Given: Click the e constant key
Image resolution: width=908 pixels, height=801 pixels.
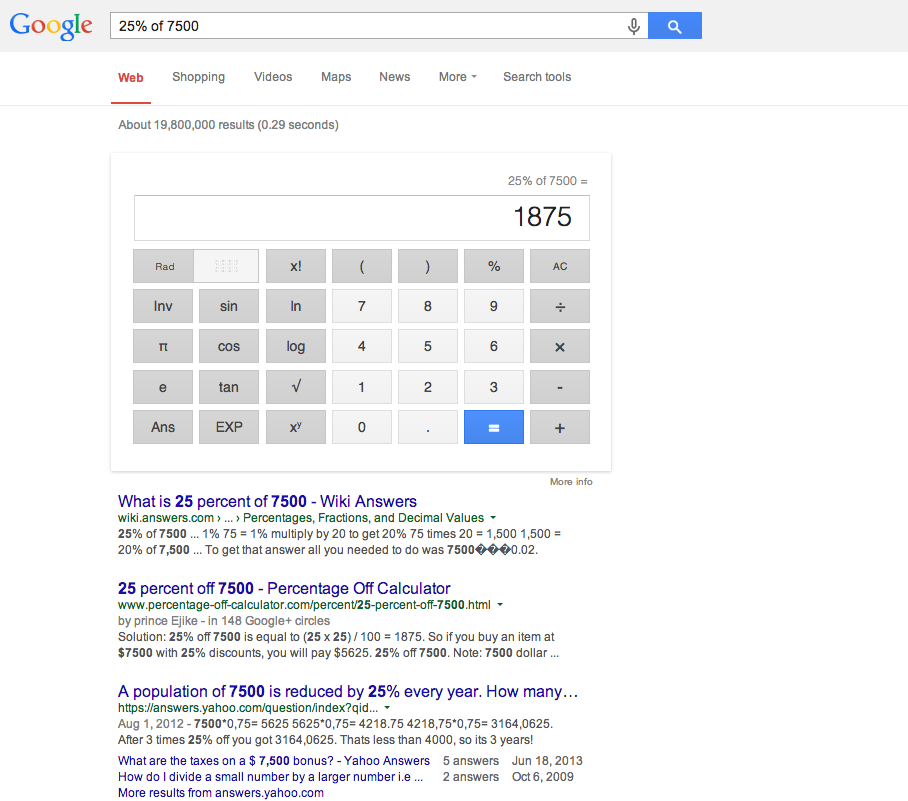Looking at the screenshot, I should coord(163,387).
